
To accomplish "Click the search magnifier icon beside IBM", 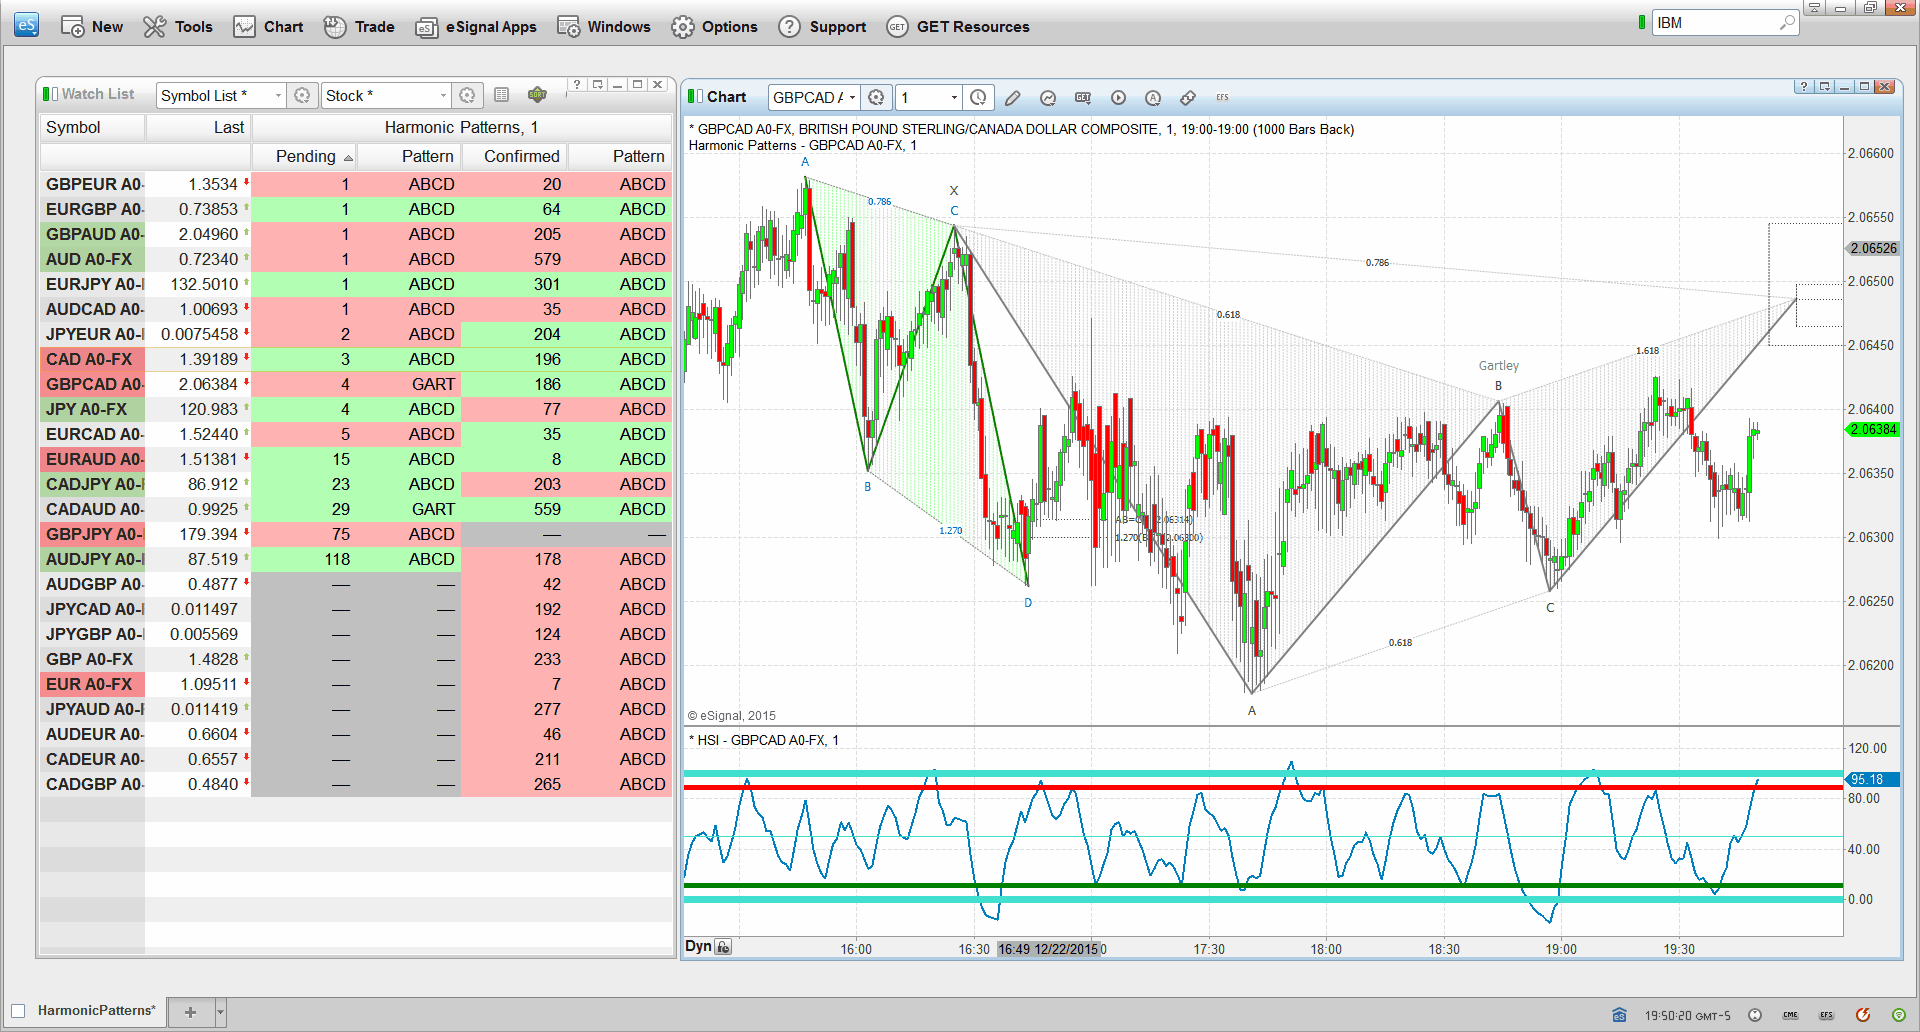I will pyautogui.click(x=1787, y=23).
